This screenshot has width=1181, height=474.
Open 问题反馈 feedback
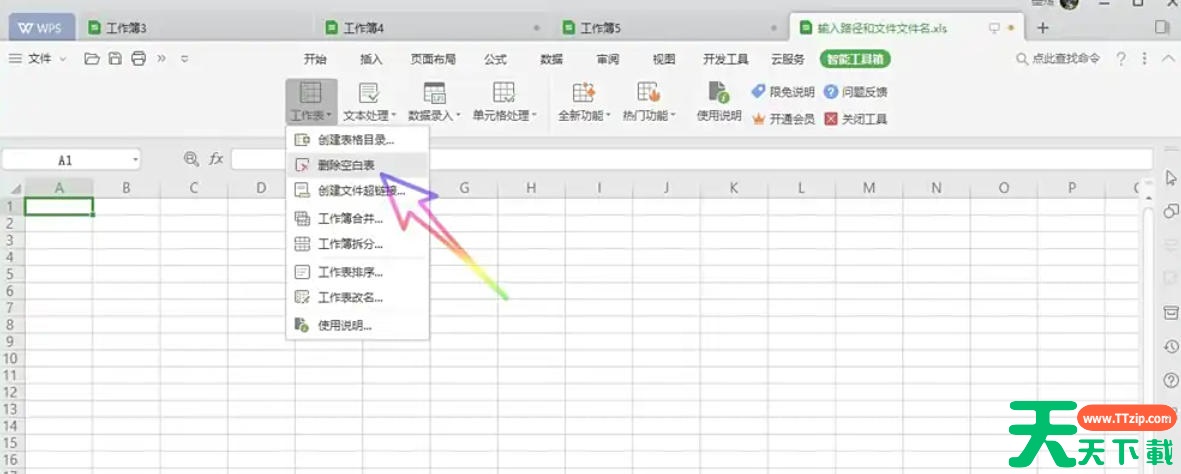coord(856,92)
